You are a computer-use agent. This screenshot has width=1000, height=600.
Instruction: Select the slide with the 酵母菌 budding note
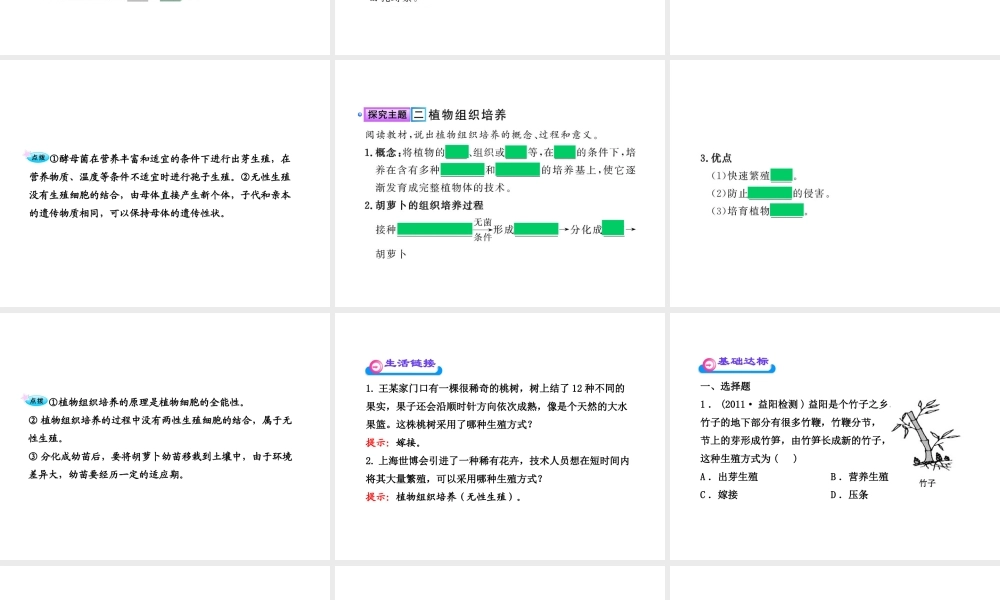click(165, 183)
